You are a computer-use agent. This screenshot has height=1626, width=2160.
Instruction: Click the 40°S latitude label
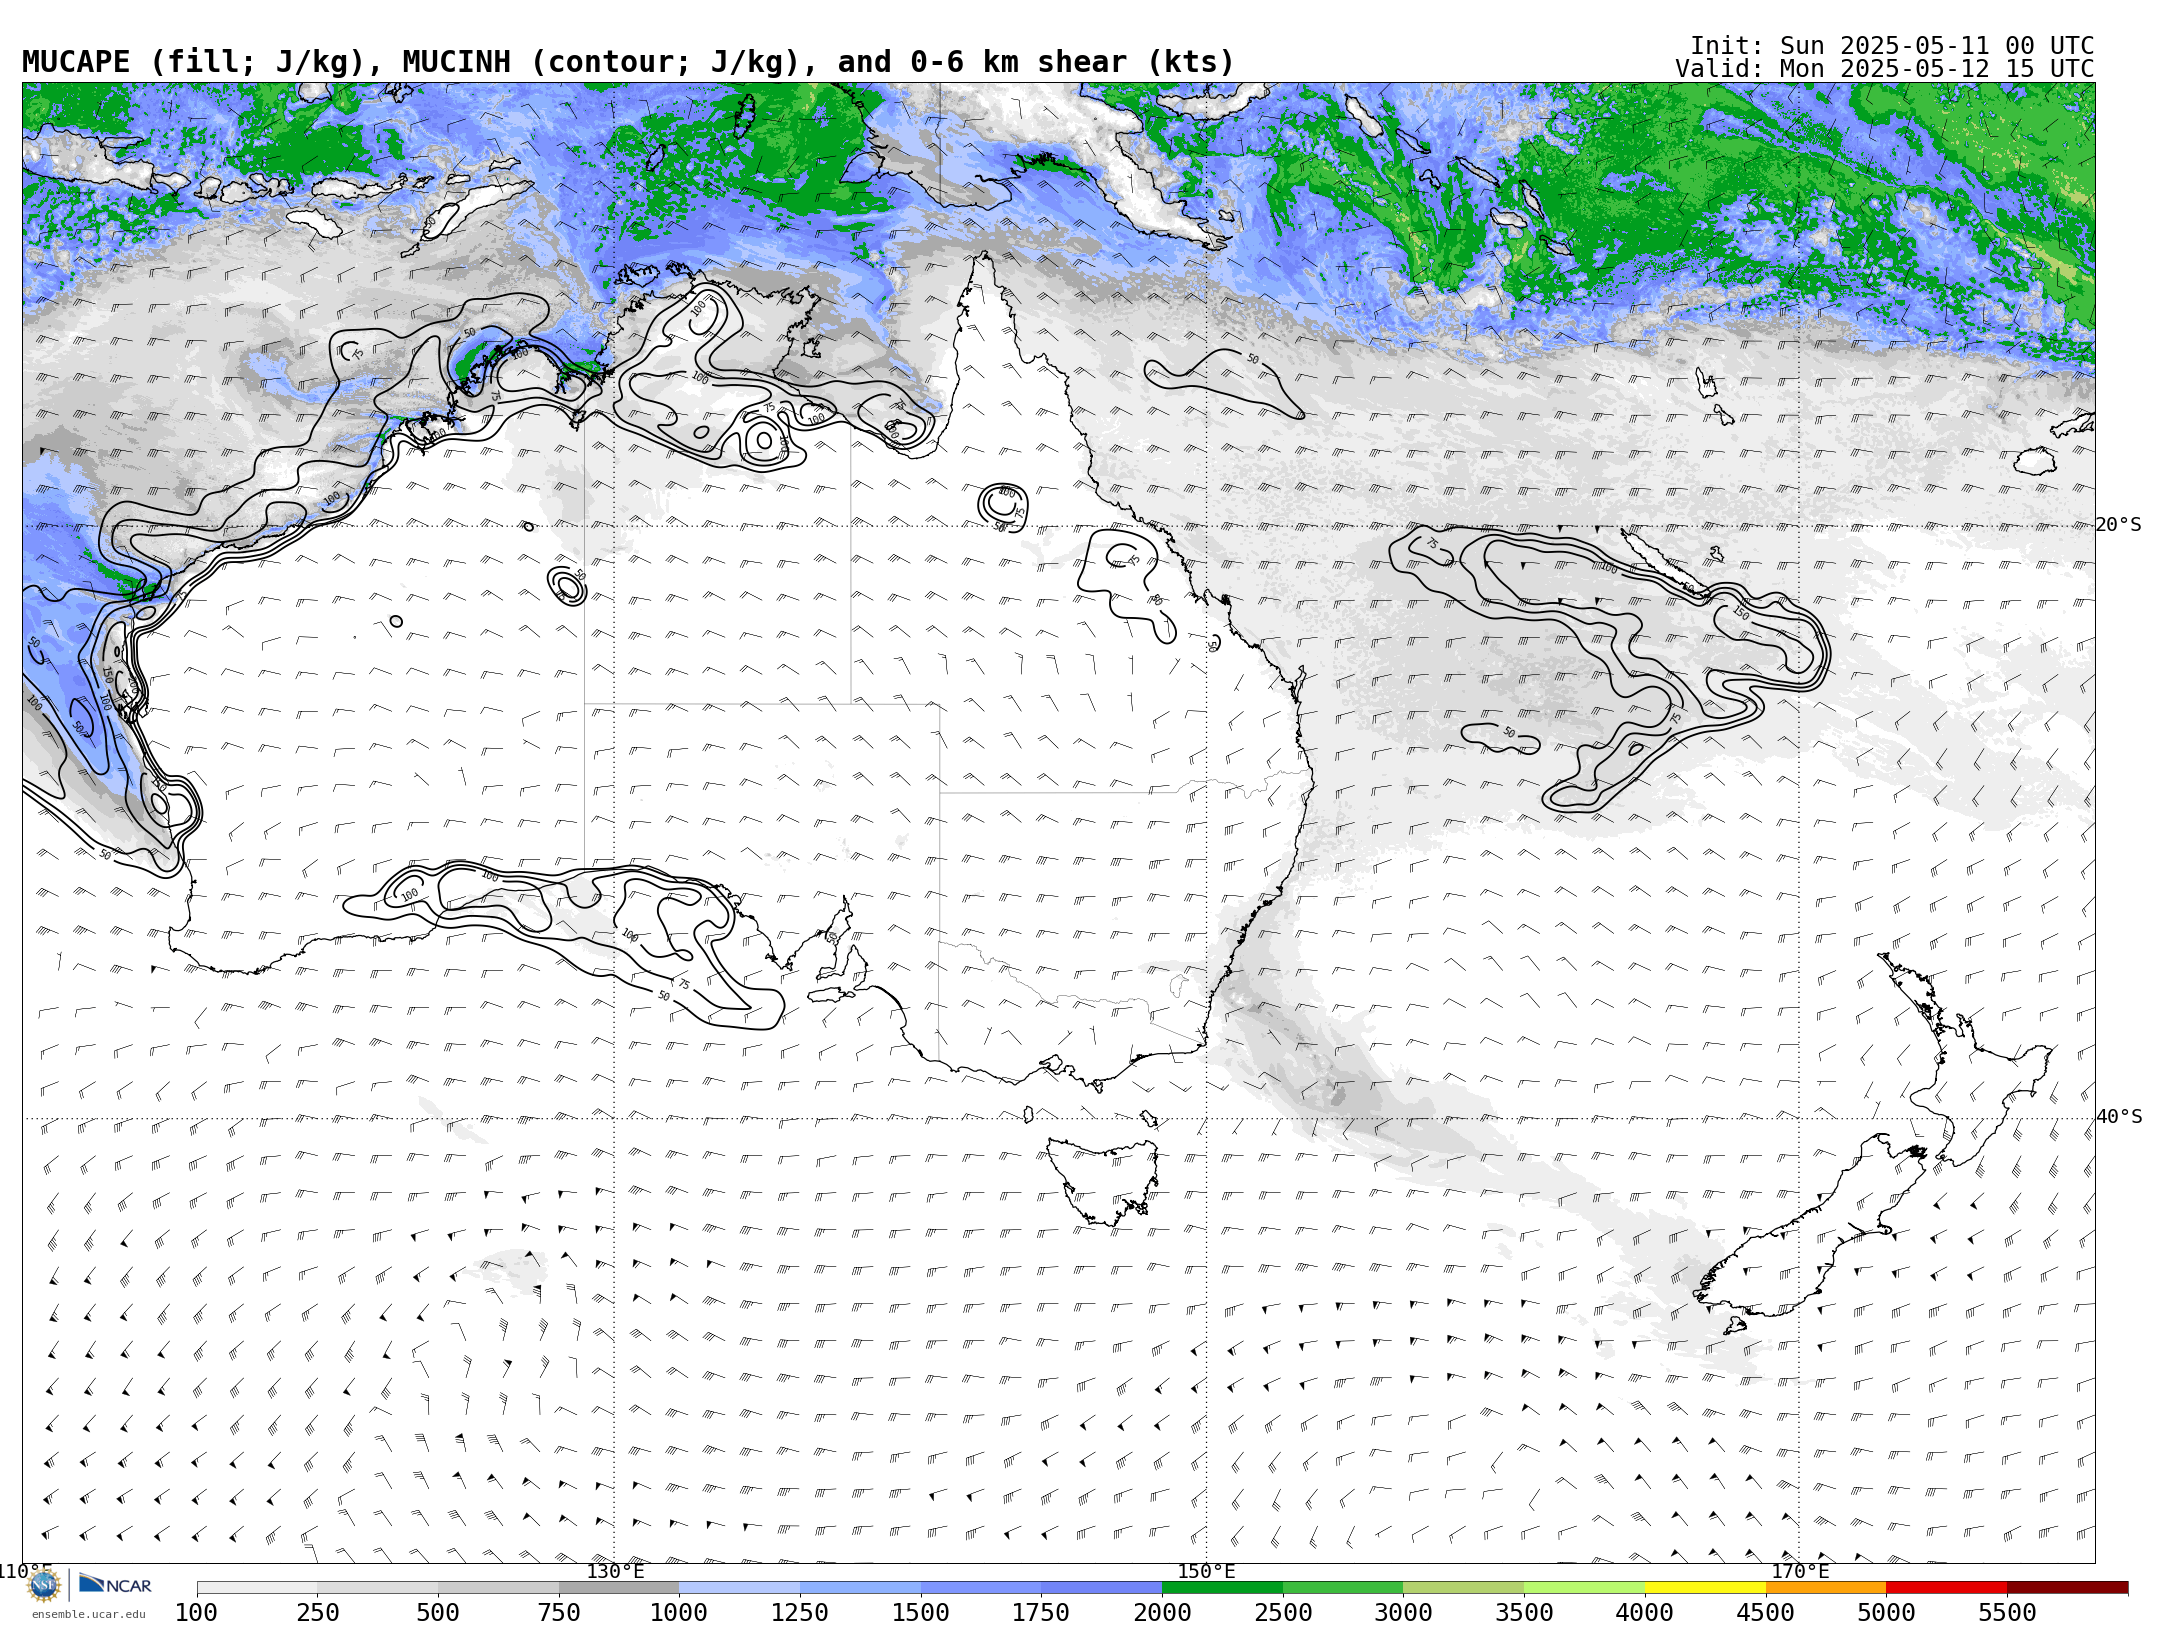pos(2119,1117)
